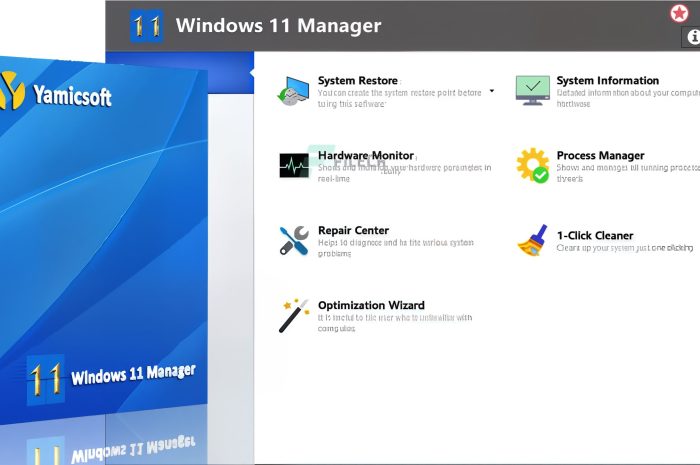The height and width of the screenshot is (465, 700).
Task: Select the Hardware Monitor title
Action: (366, 156)
